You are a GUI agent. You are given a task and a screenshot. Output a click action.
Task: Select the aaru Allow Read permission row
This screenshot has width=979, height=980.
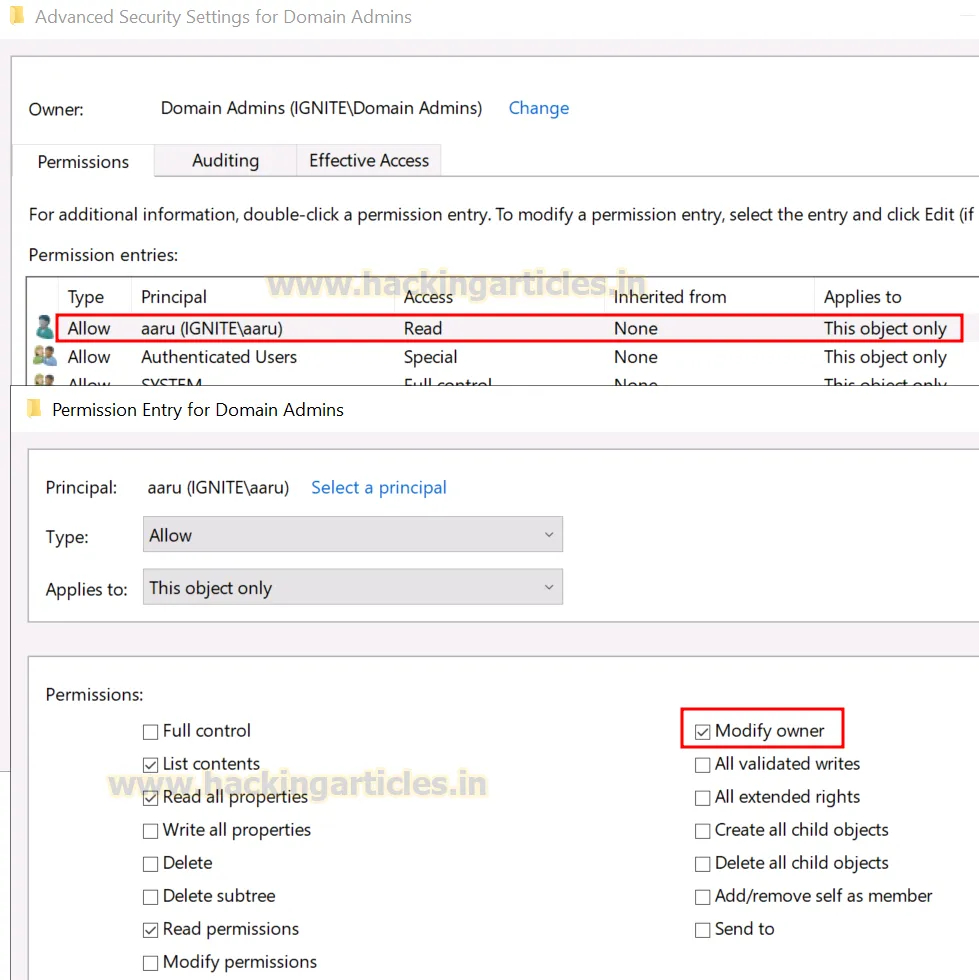(400, 328)
